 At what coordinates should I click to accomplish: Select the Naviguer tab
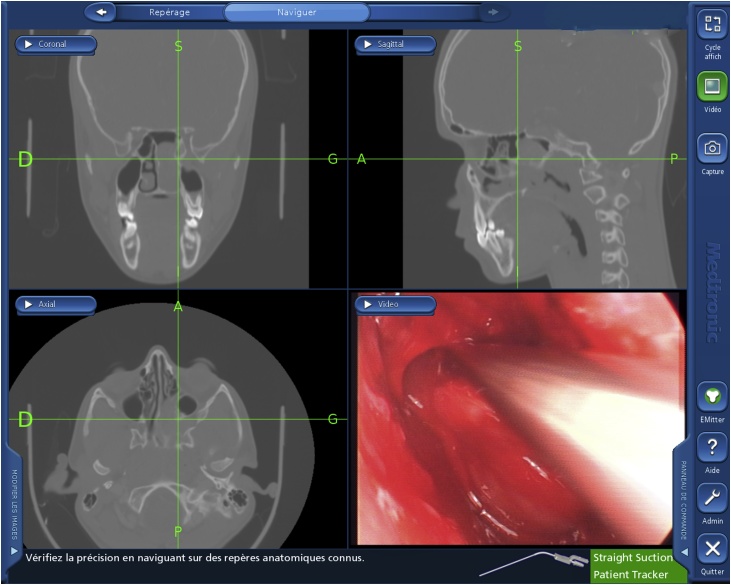[296, 12]
